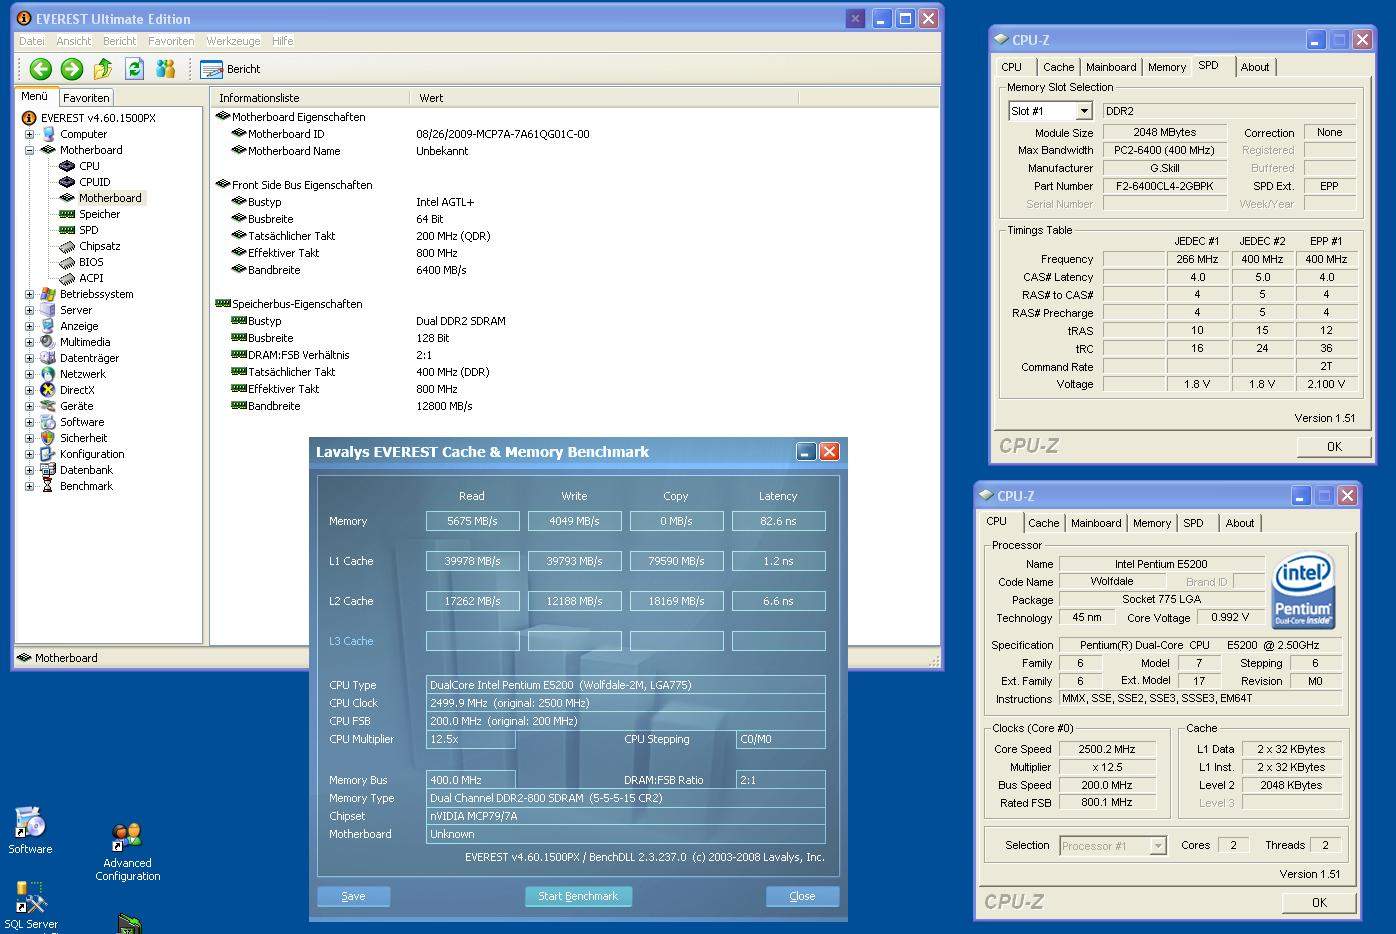Select CPUID in the Motherboard tree

pyautogui.click(x=94, y=182)
